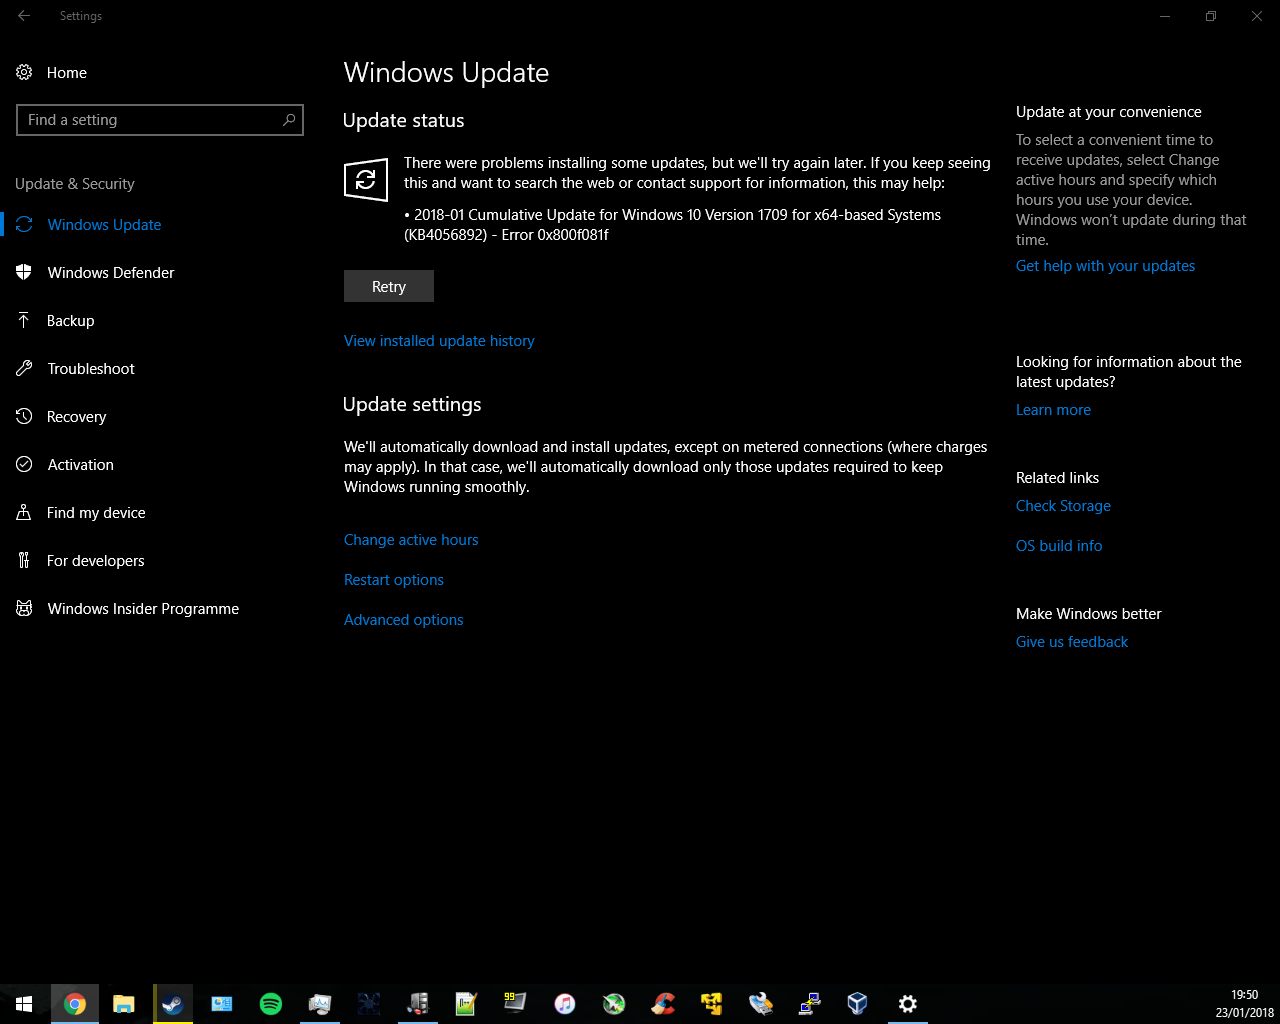Screen dimensions: 1280x1024
Task: Open Find my device section
Action: [96, 513]
